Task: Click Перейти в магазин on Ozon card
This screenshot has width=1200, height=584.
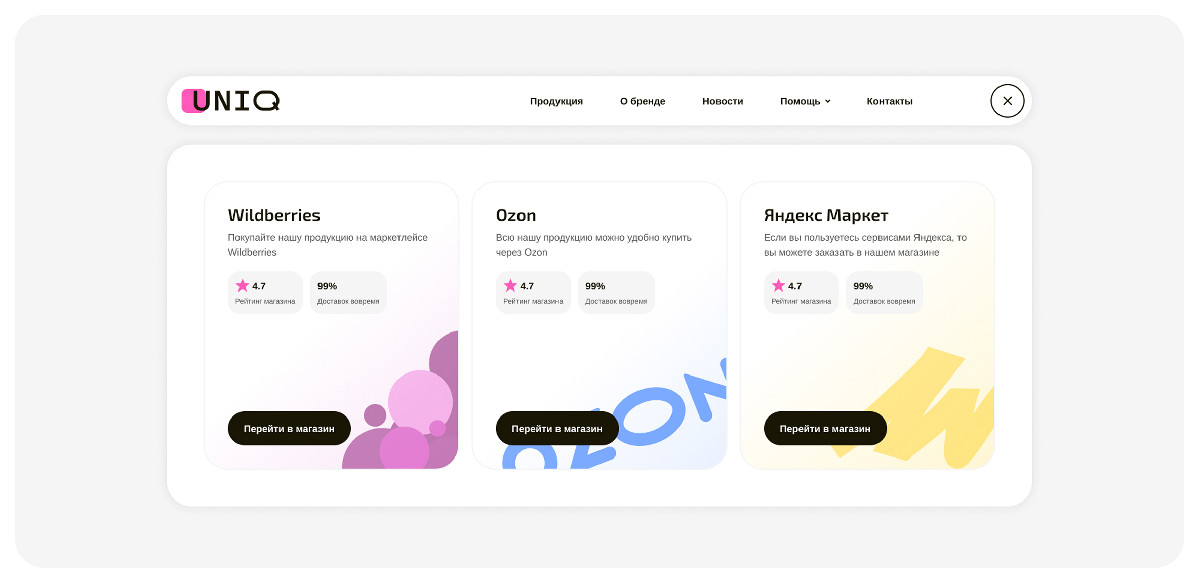Action: coord(557,428)
